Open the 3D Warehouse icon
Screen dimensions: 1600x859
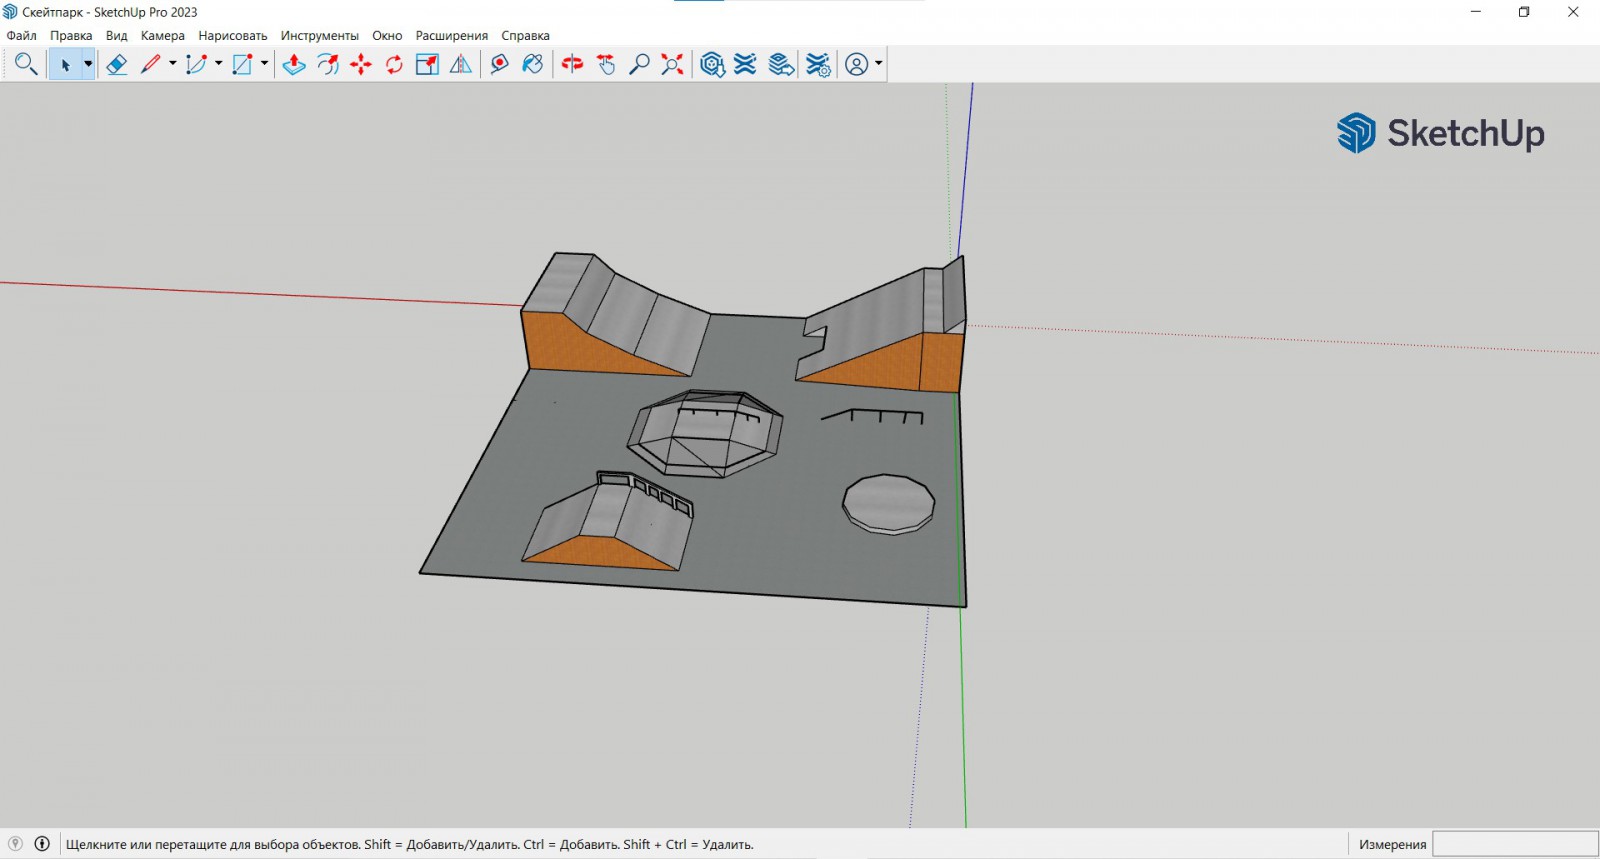point(712,65)
